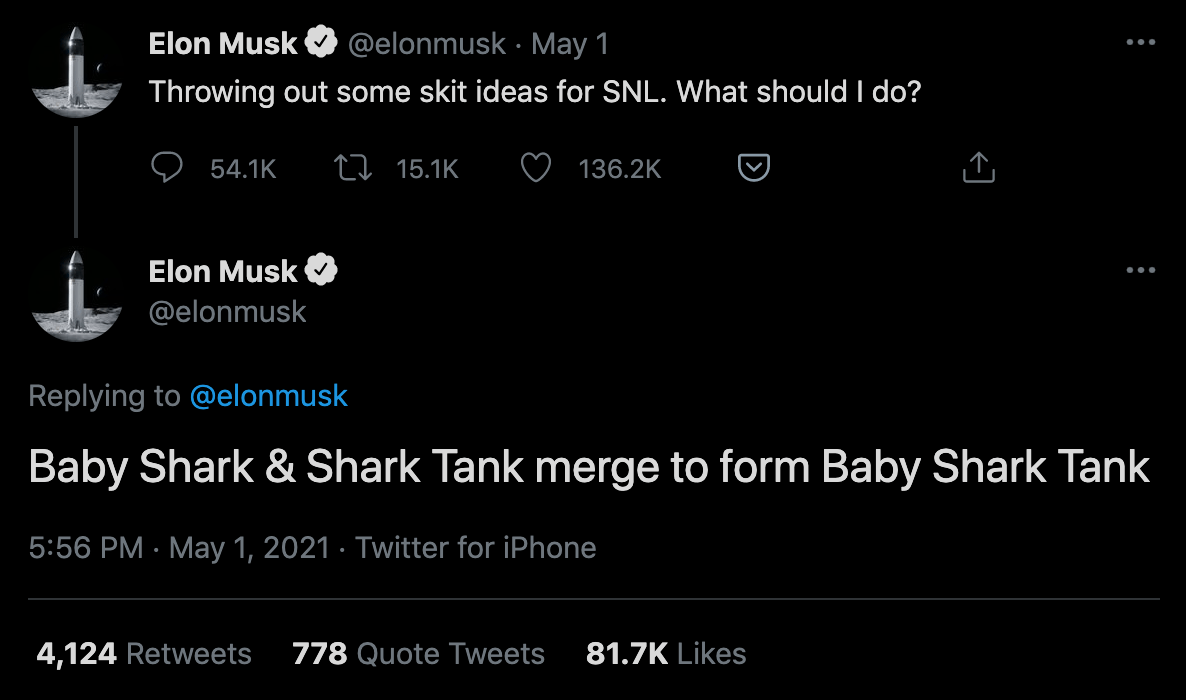Retweet the SNL skit ideas tweet
Viewport: 1186px width, 700px height.
coord(350,169)
